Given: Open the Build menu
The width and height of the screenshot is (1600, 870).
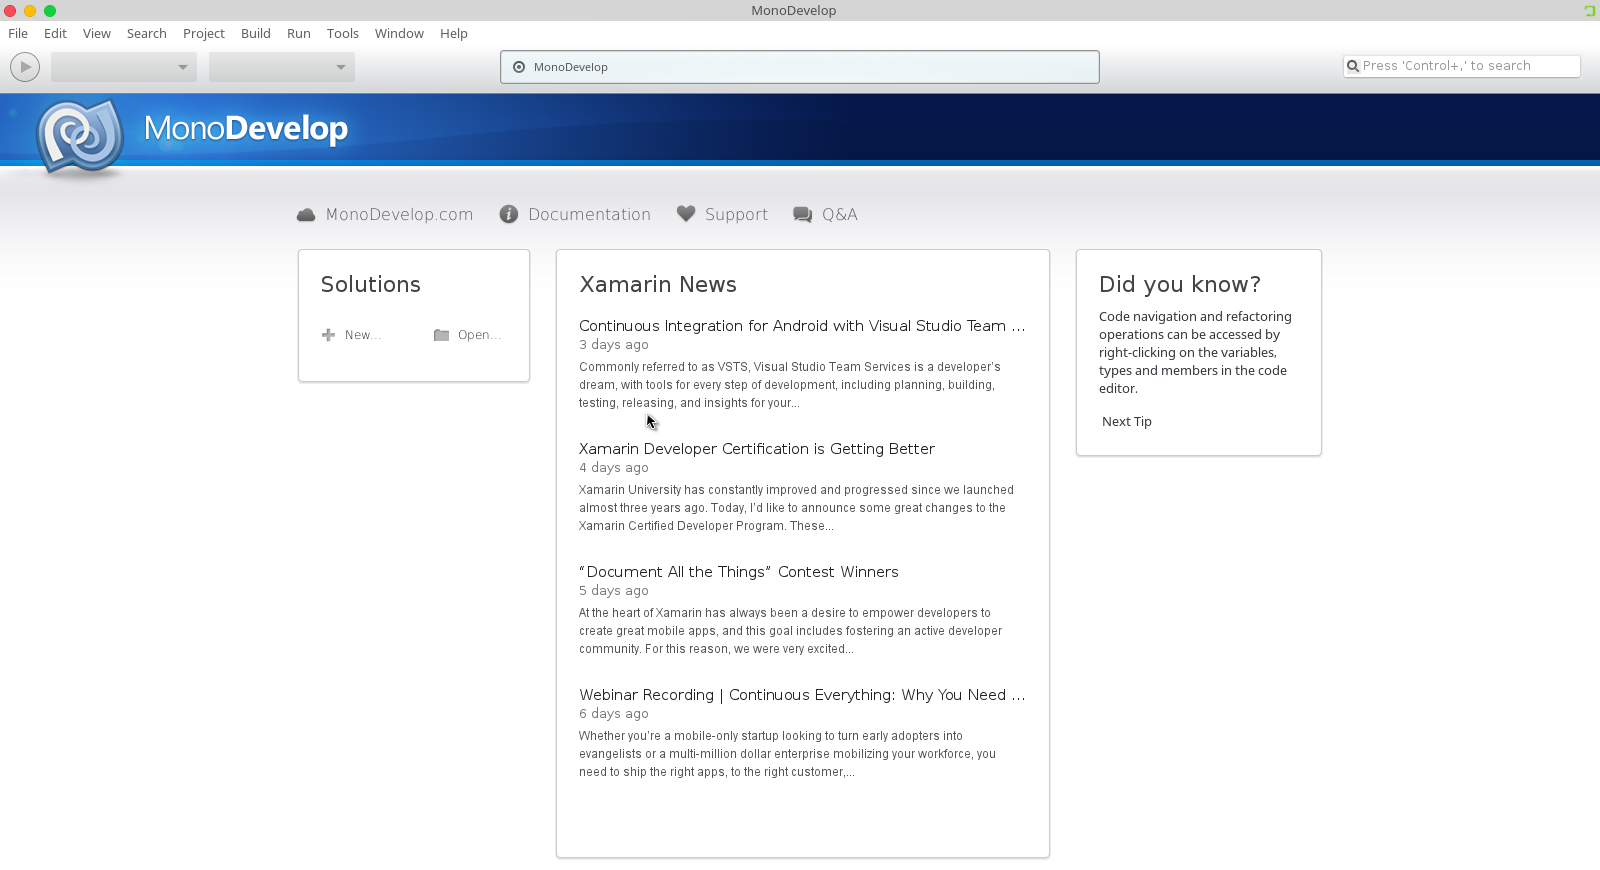Looking at the screenshot, I should coord(256,33).
